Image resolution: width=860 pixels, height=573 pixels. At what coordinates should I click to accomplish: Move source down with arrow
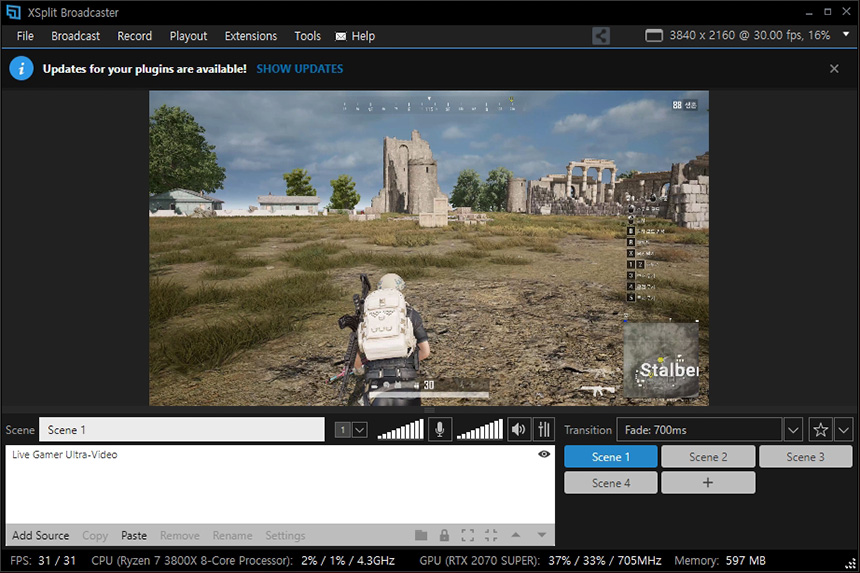coord(541,535)
